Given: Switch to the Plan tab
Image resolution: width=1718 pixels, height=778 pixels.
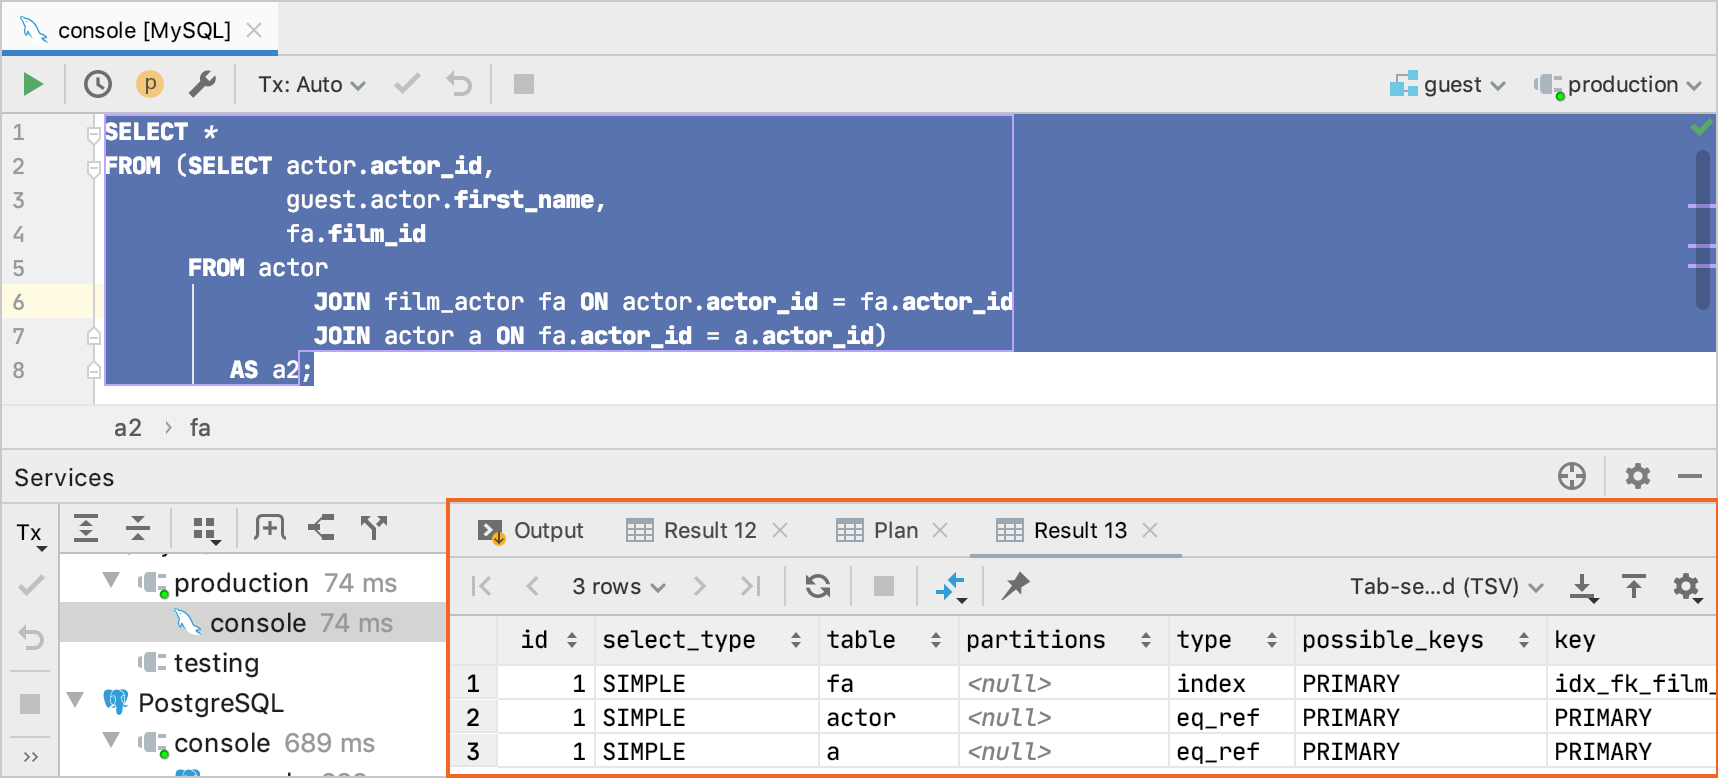Looking at the screenshot, I should pyautogui.click(x=877, y=531).
